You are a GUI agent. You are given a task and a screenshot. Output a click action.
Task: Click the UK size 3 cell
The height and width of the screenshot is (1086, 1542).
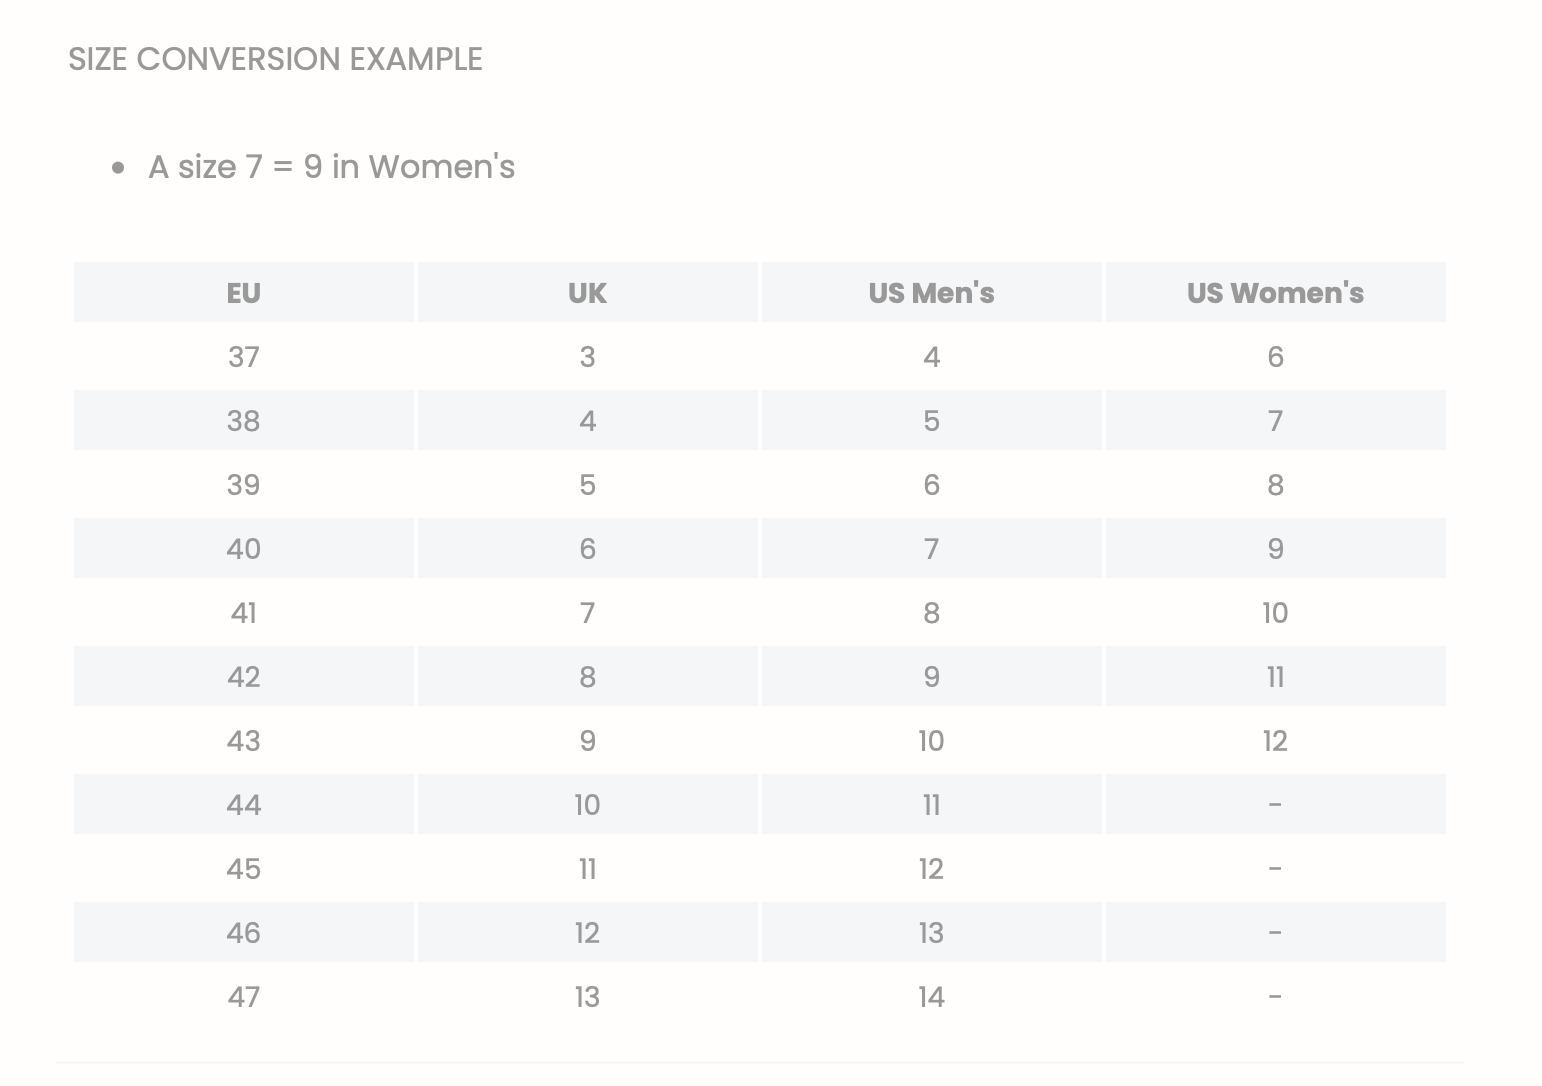tap(587, 357)
